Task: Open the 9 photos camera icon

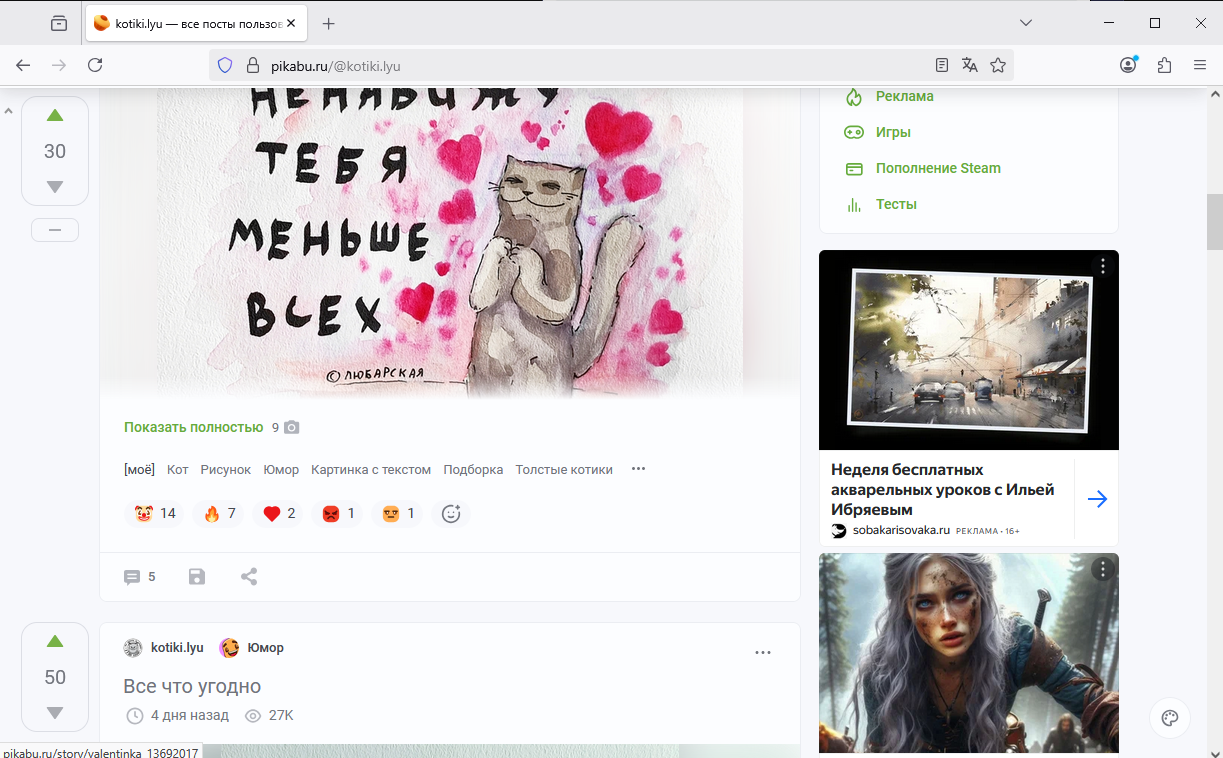Action: [291, 427]
